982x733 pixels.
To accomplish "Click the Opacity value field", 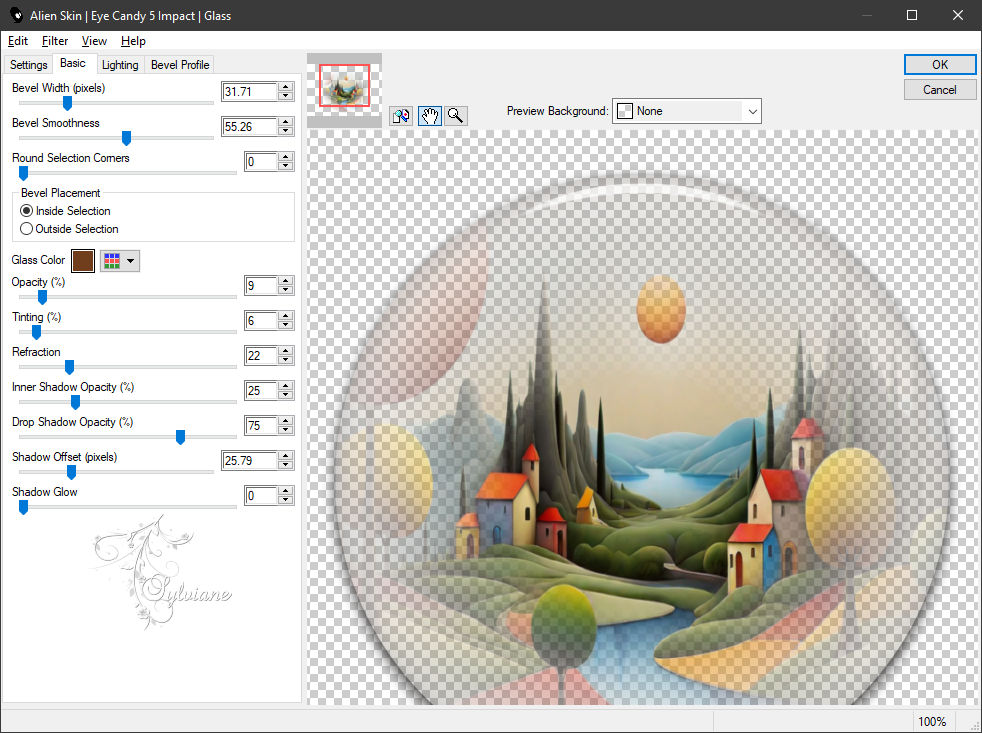I will pos(261,286).
